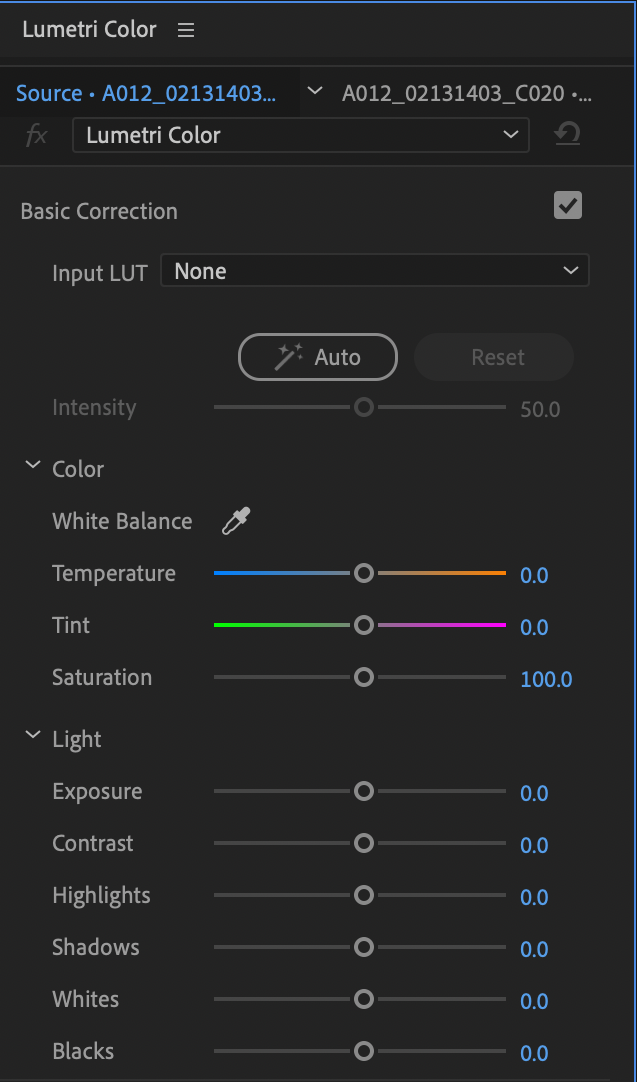The height and width of the screenshot is (1082, 637).
Task: Toggle the Basic Correction checkbox
Action: [x=568, y=206]
